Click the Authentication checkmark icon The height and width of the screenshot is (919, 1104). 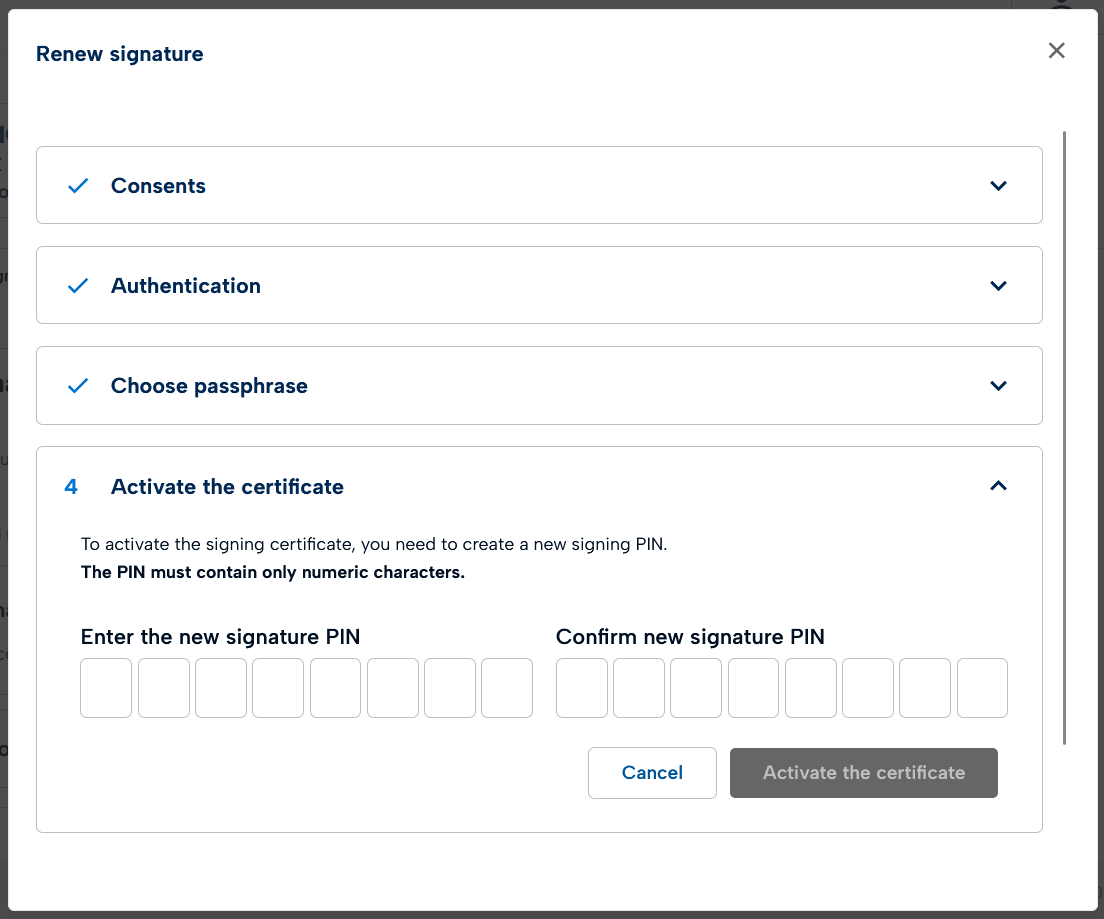(78, 286)
